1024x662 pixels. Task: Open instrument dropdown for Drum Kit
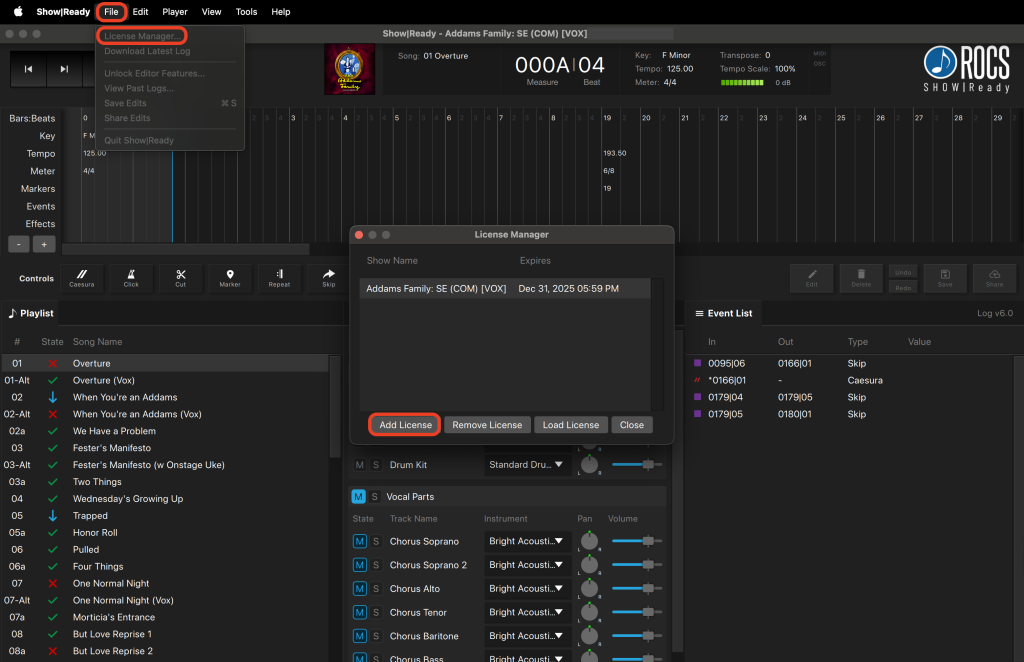pos(527,465)
